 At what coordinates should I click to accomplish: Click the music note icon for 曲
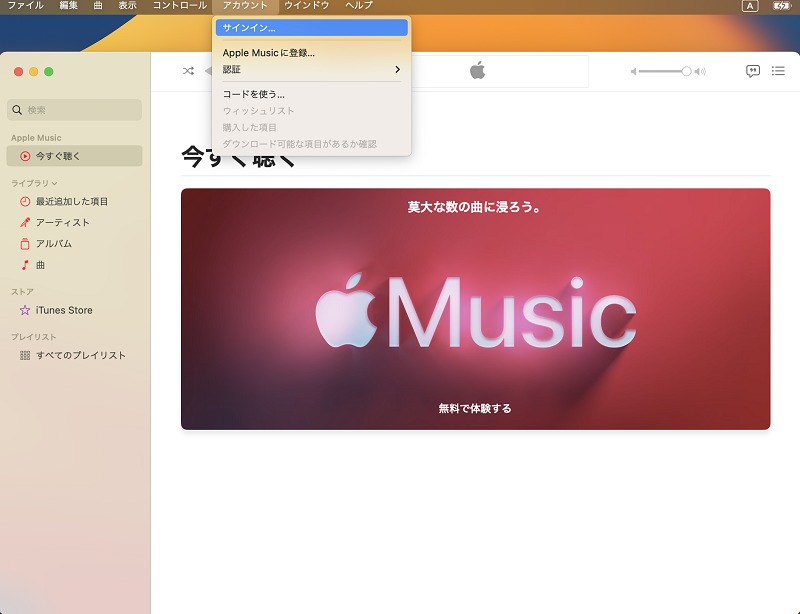[x=24, y=265]
